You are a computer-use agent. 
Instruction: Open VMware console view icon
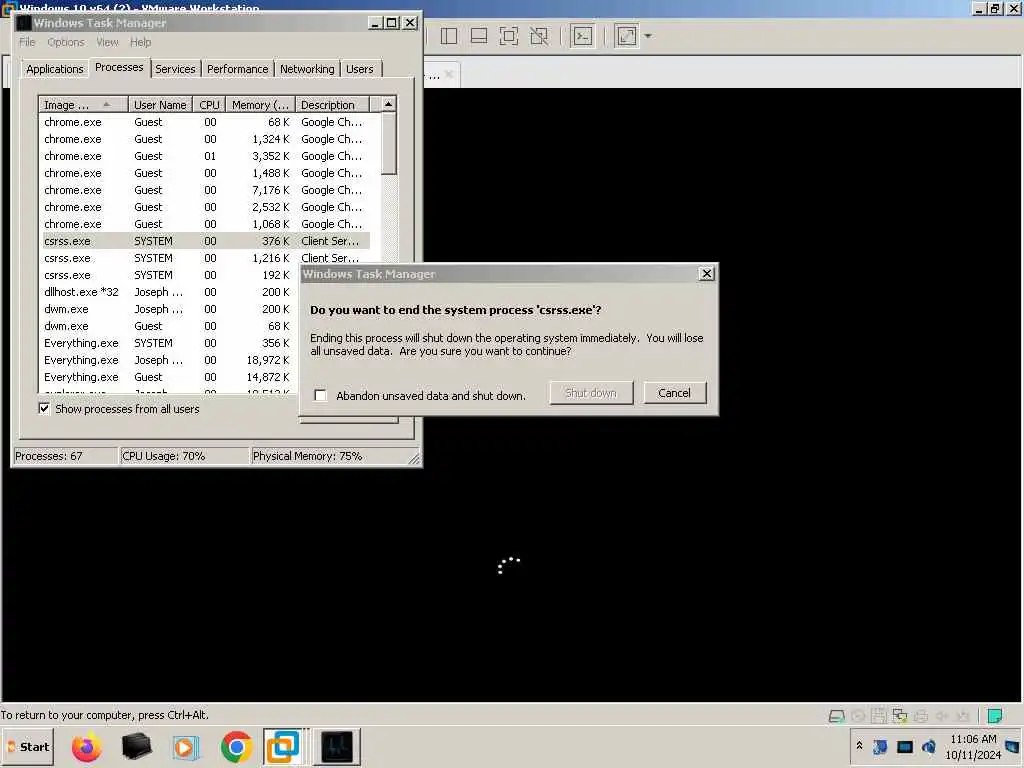pyautogui.click(x=583, y=36)
